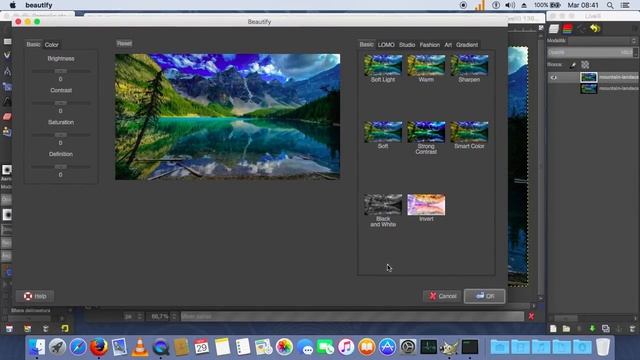Apply the Smart Color effect thumbnail
The width and height of the screenshot is (640, 360).
click(469, 132)
